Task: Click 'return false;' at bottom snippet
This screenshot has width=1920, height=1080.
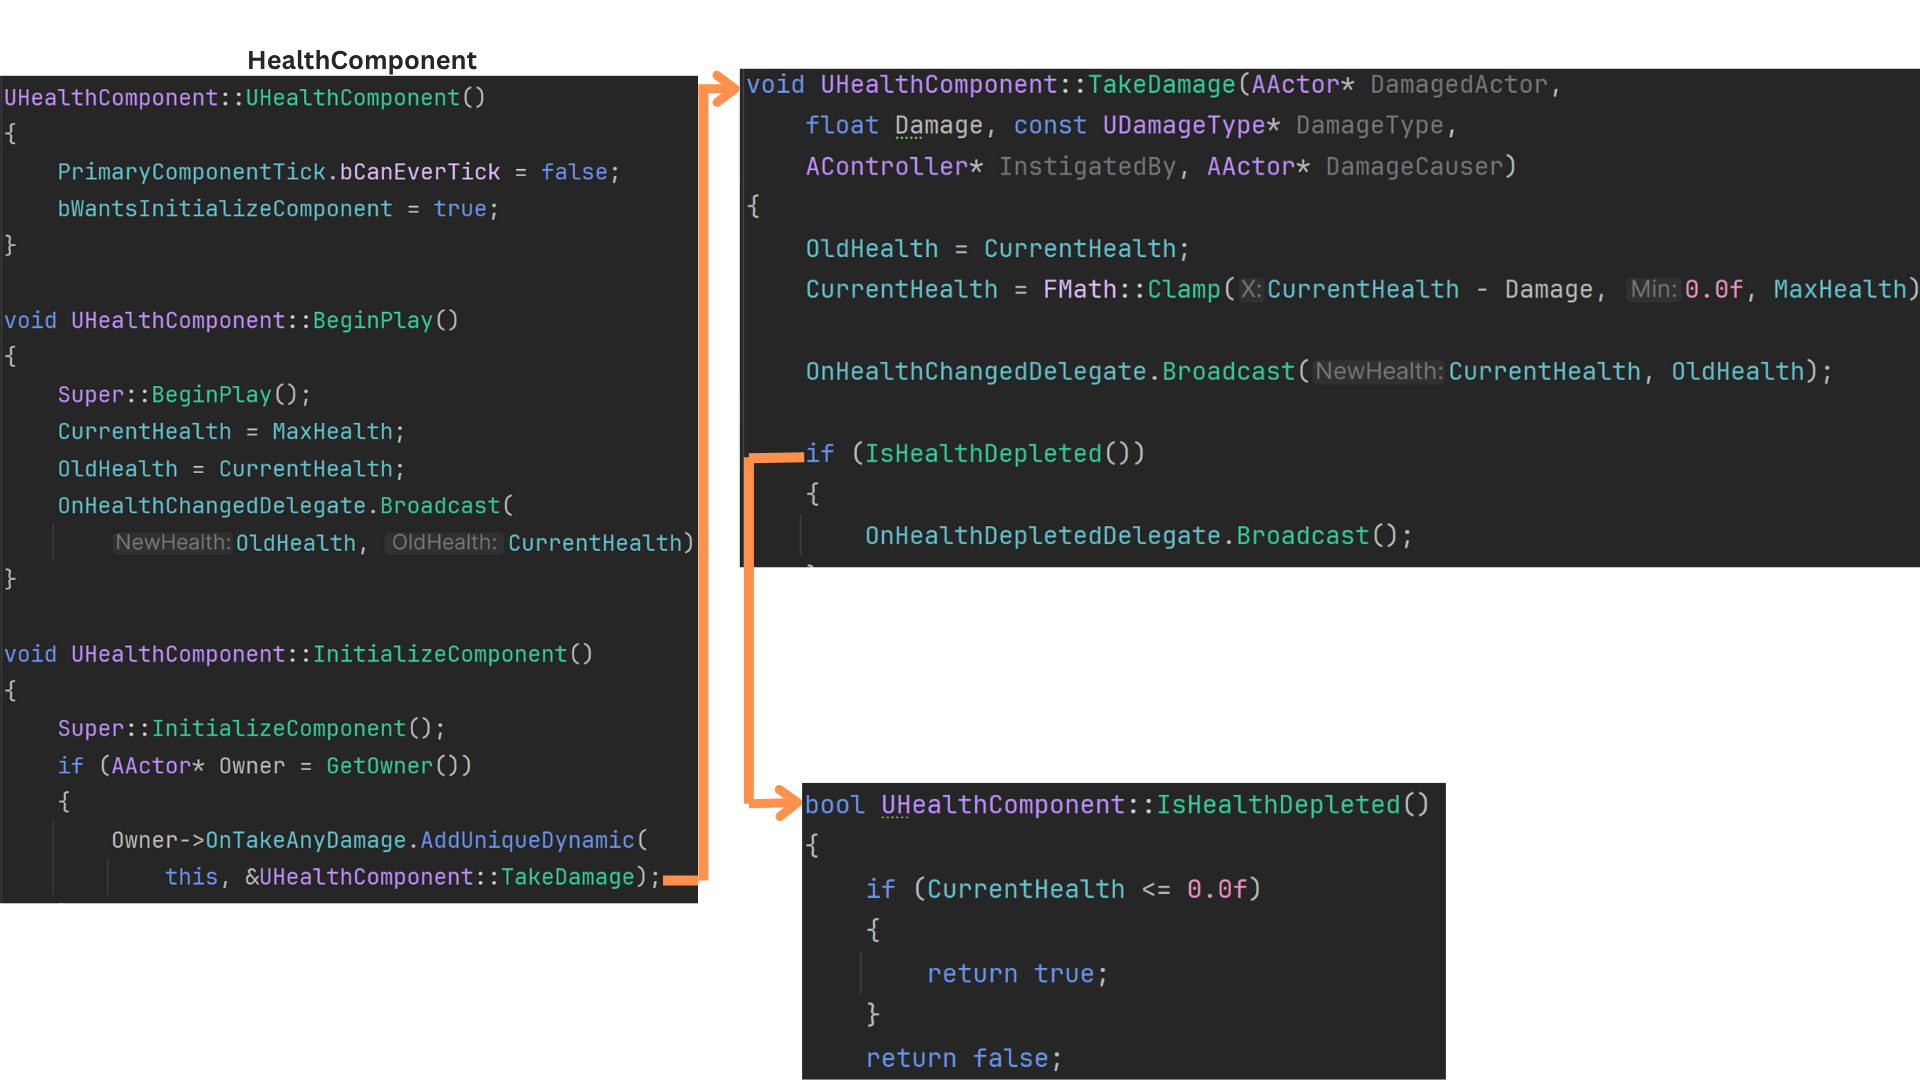Action: pyautogui.click(x=962, y=1058)
